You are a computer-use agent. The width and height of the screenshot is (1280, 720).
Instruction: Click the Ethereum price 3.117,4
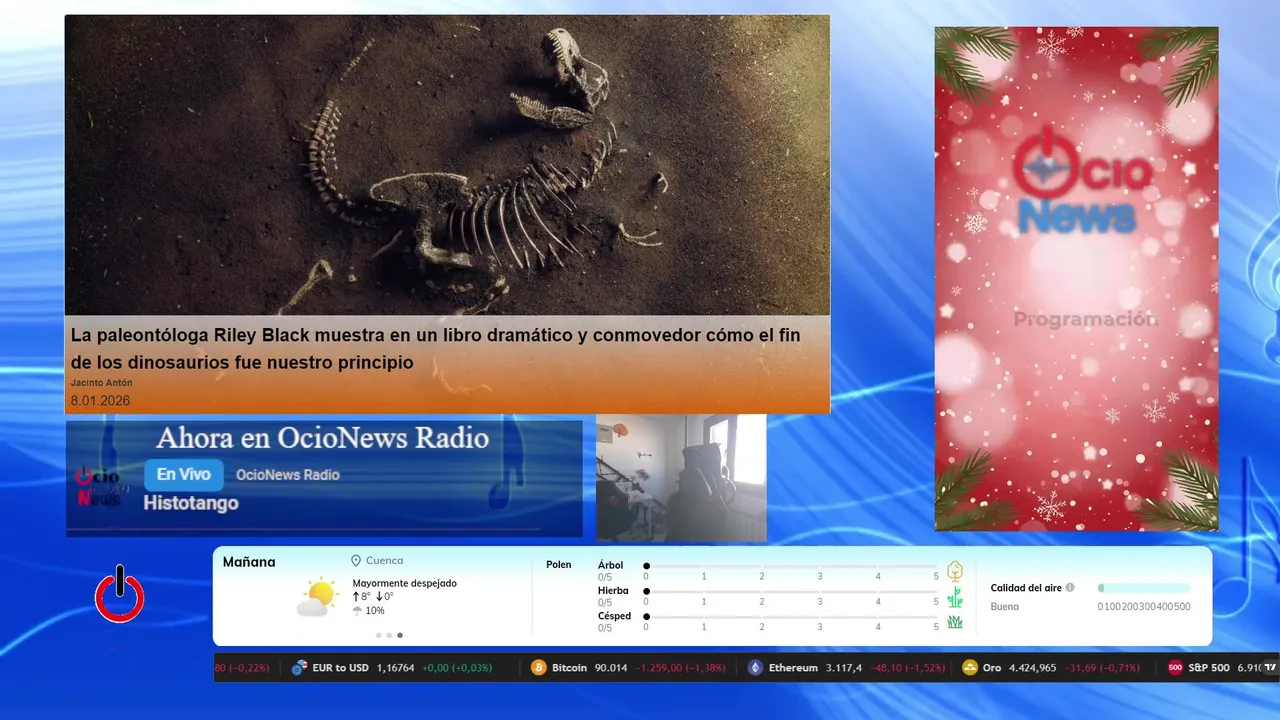click(x=844, y=668)
